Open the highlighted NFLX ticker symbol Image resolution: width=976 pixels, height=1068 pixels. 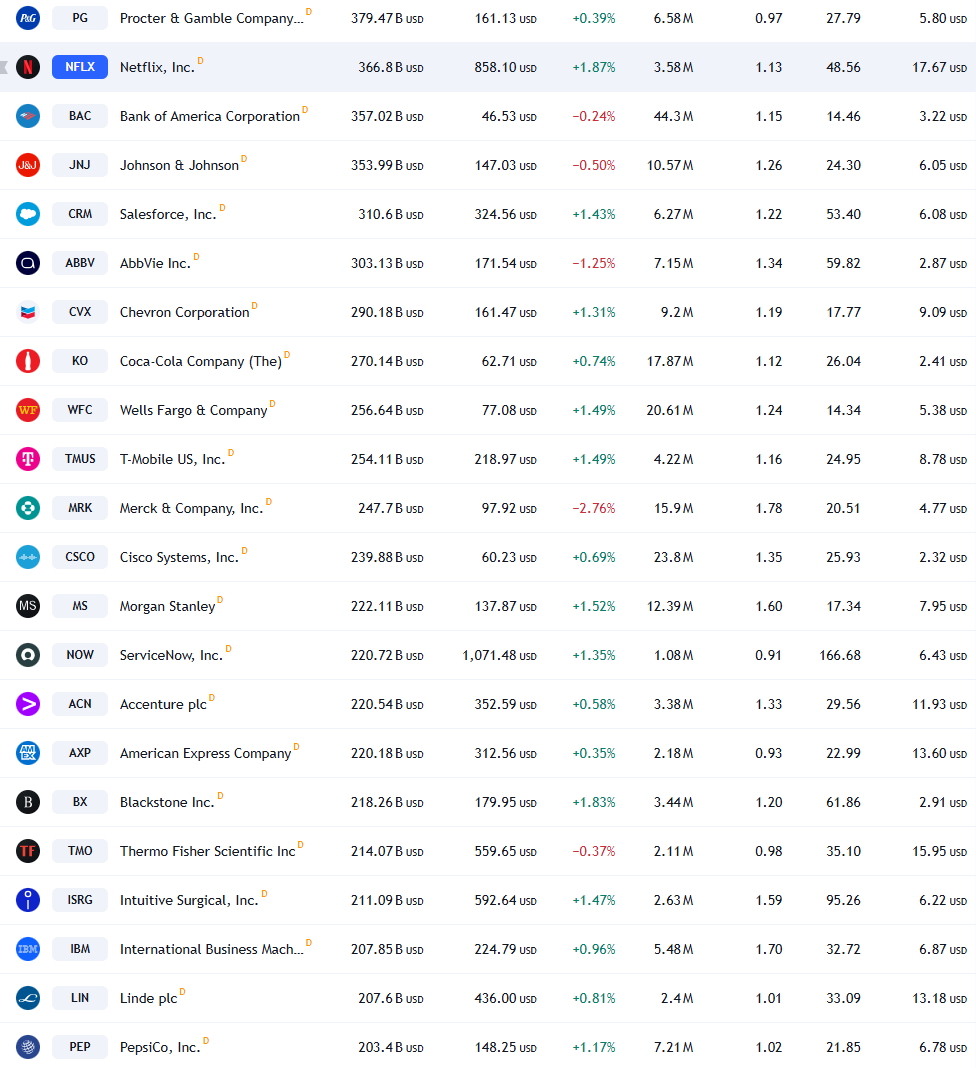tap(80, 67)
